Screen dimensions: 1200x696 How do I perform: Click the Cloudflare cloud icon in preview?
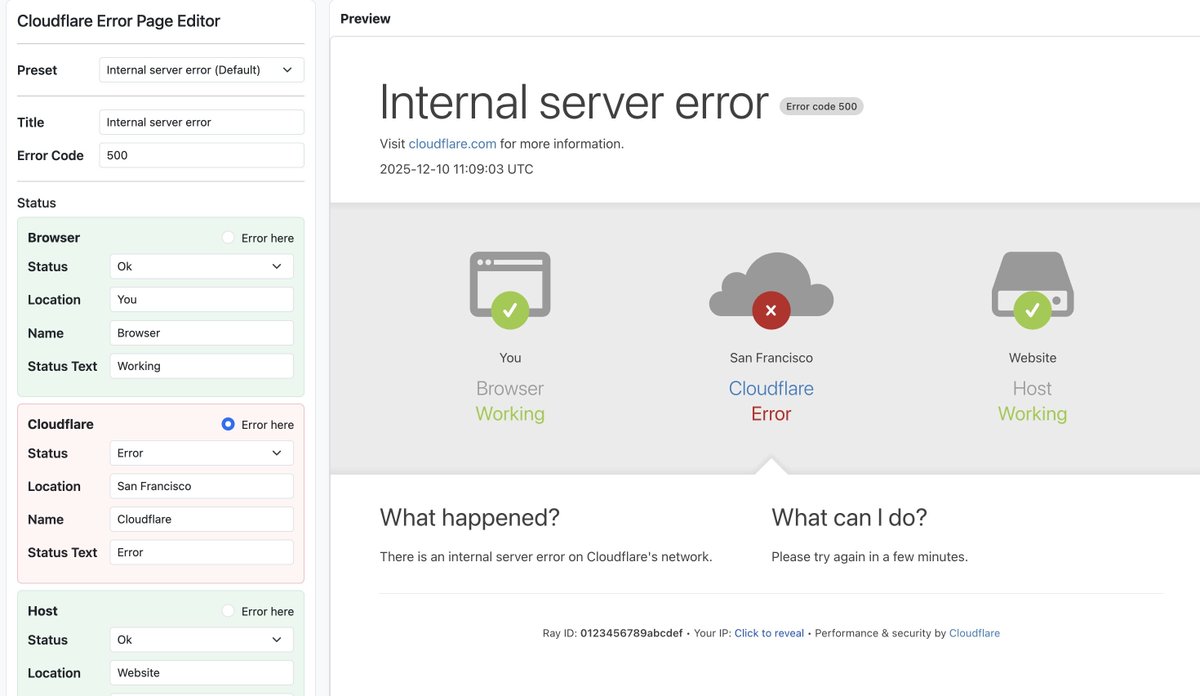click(x=771, y=285)
